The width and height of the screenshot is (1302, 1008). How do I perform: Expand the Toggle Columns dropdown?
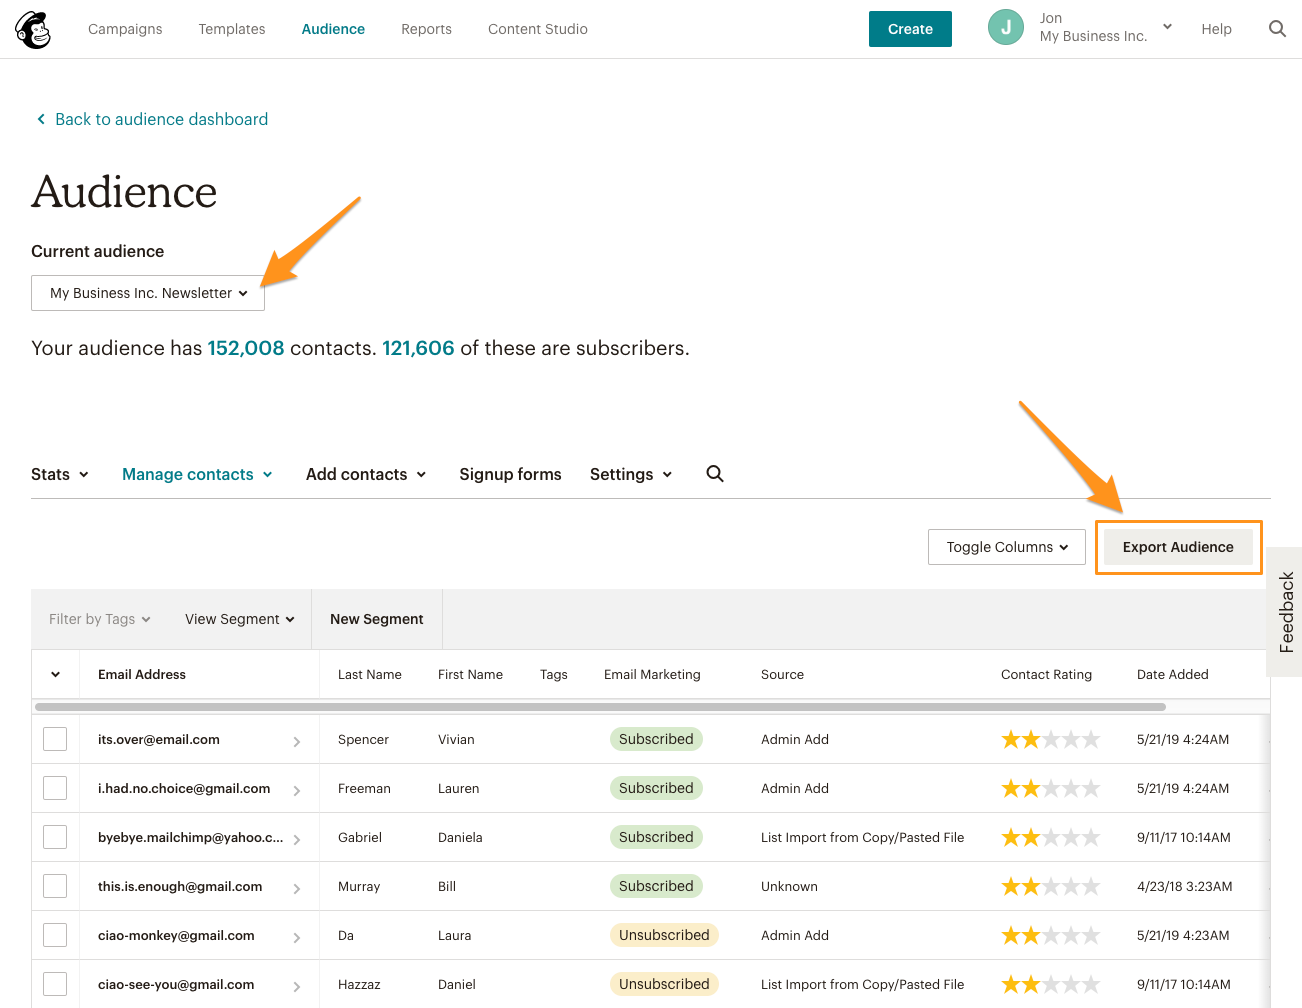point(1007,547)
